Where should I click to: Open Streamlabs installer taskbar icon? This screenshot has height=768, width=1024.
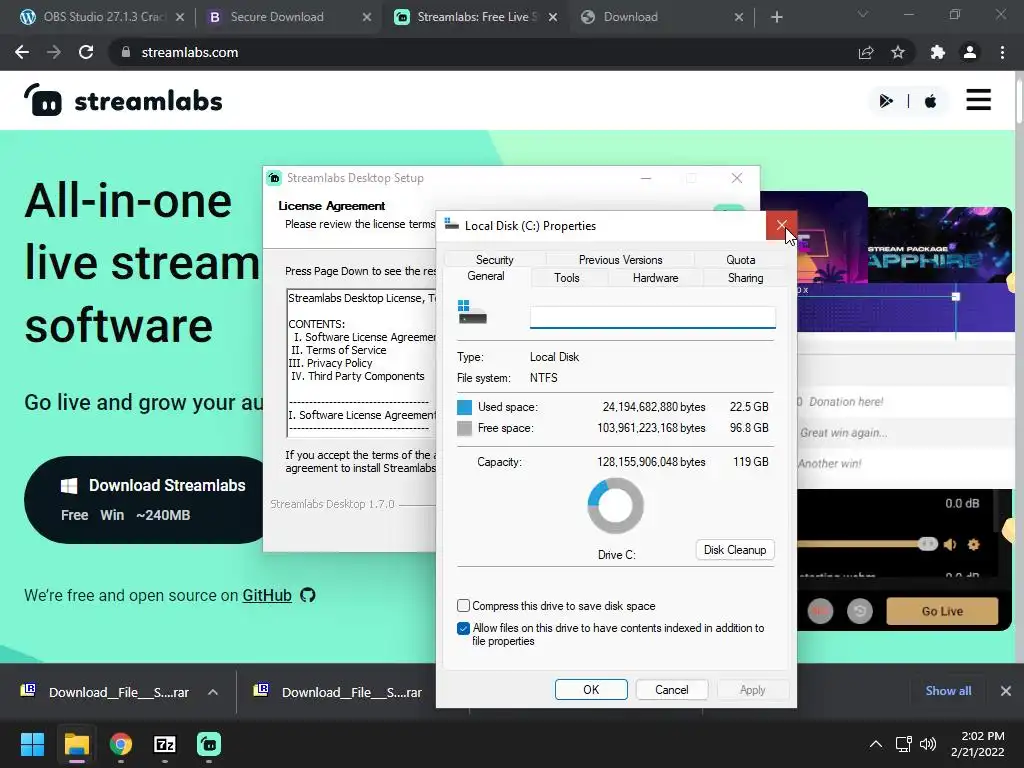[209, 744]
